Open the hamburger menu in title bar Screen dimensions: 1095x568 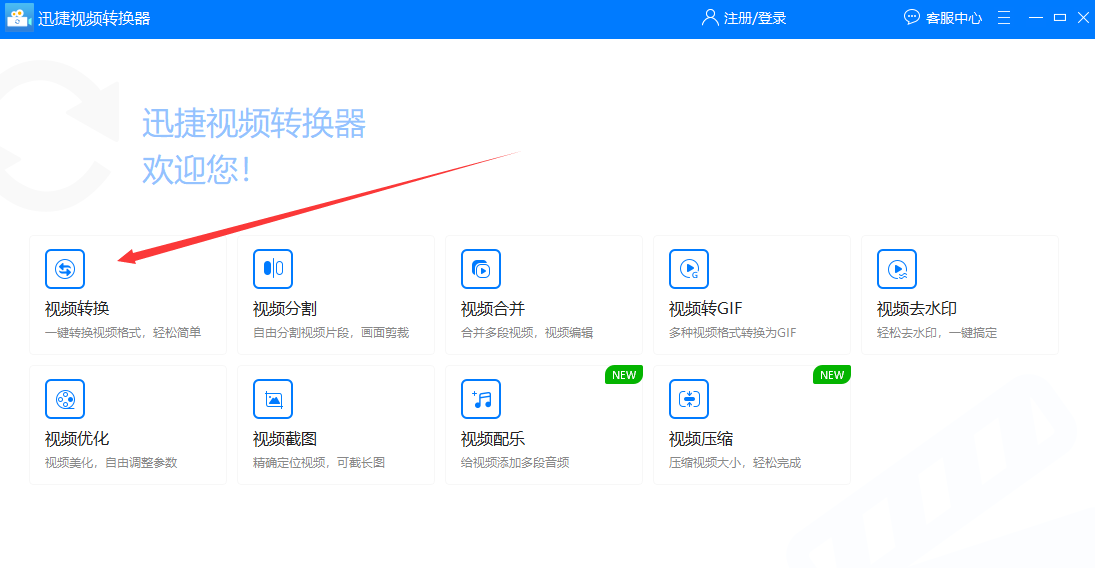[1004, 17]
